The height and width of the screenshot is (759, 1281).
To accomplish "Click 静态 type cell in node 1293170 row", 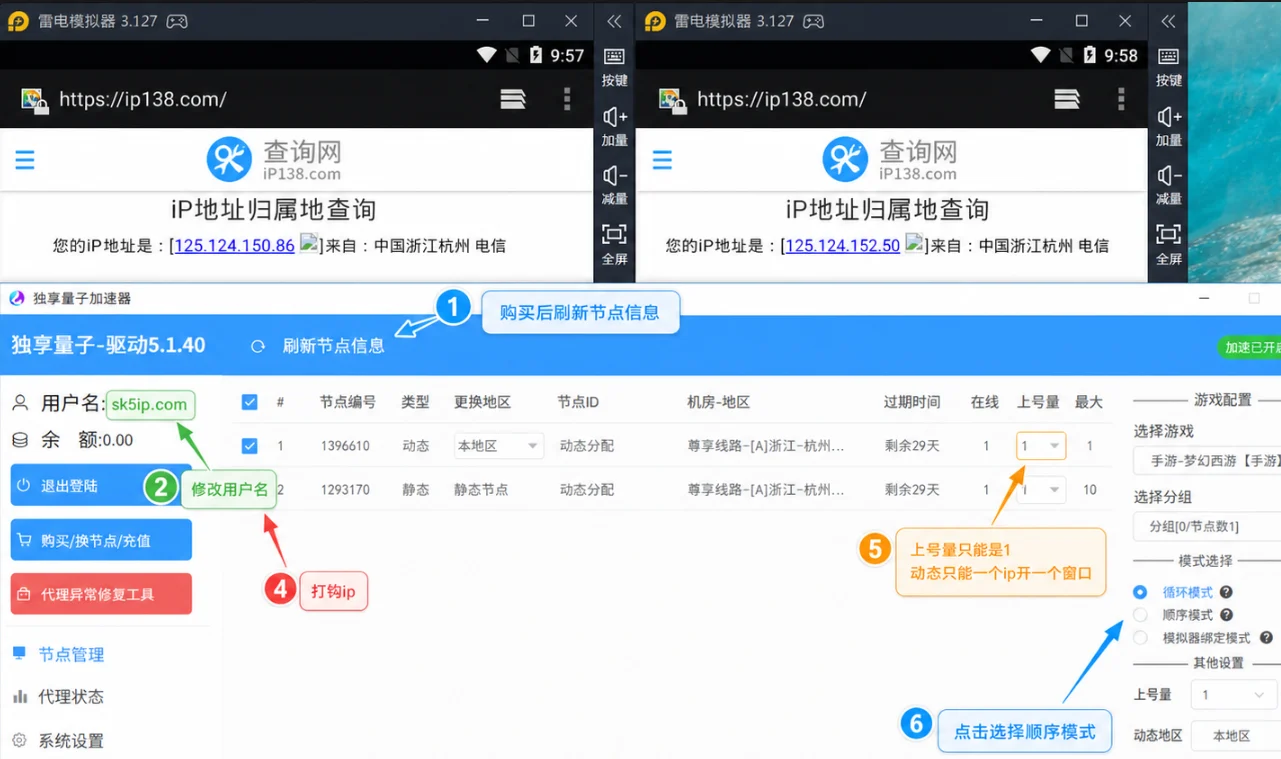I will tap(415, 490).
